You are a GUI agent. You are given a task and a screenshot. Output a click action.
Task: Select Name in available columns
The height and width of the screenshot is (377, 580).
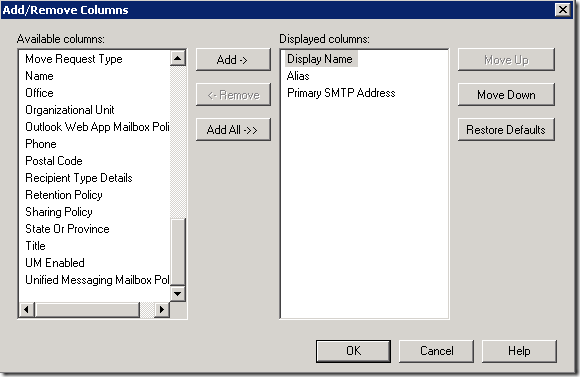[x=39, y=76]
